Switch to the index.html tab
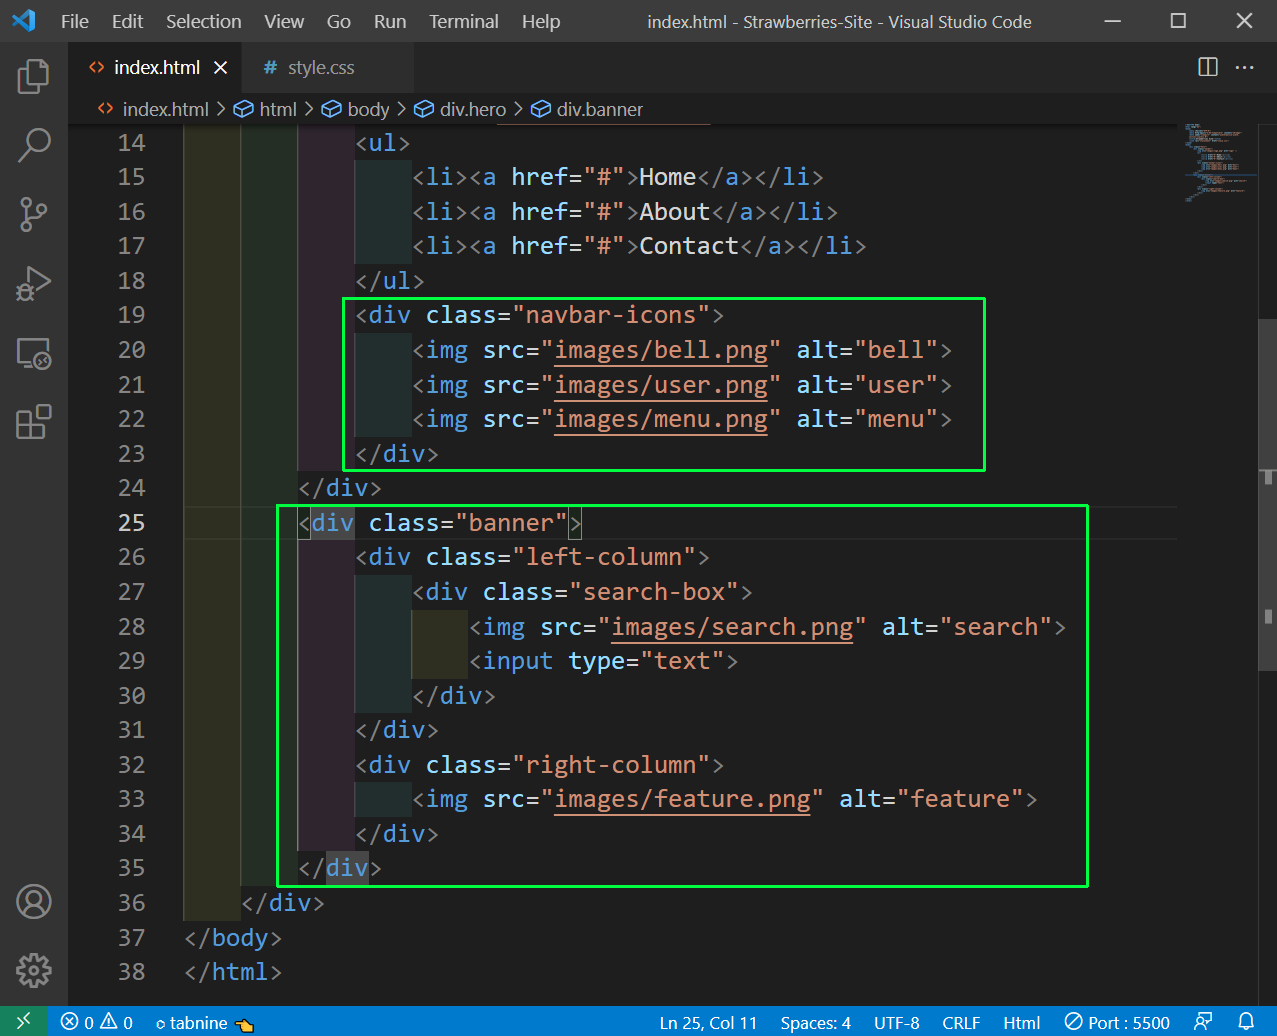 tap(156, 67)
